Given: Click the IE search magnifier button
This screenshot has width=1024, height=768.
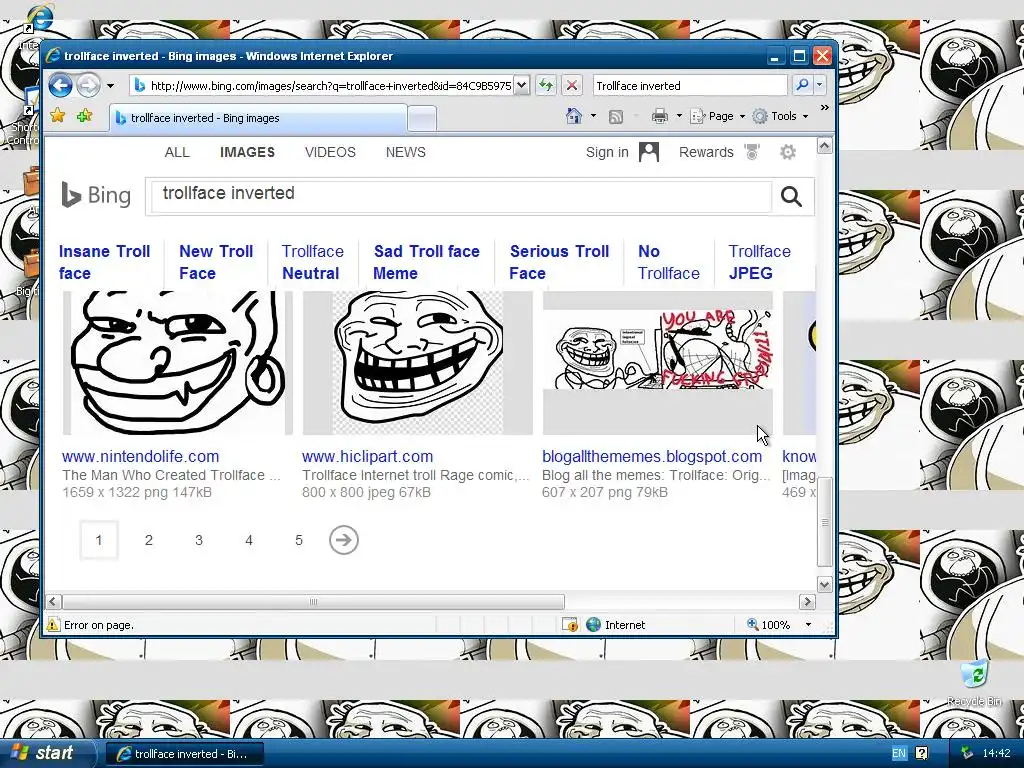Looking at the screenshot, I should 801,86.
